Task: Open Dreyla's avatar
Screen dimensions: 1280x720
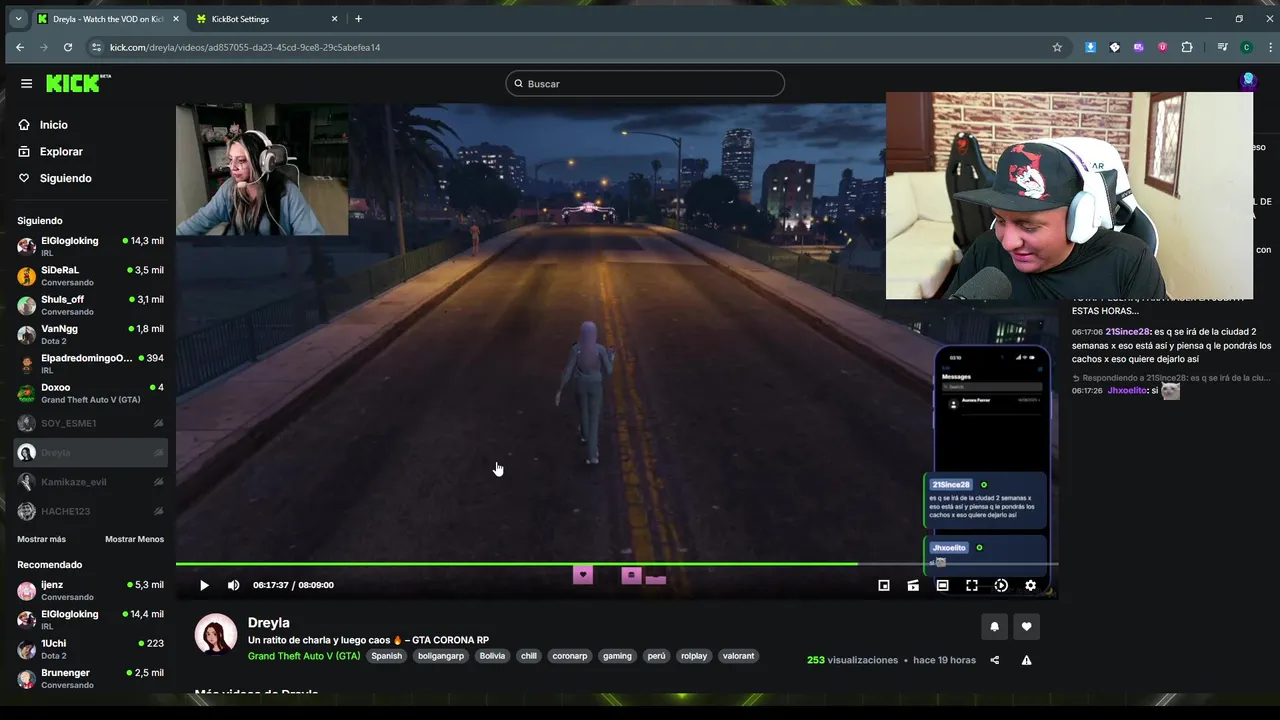Action: 215,634
